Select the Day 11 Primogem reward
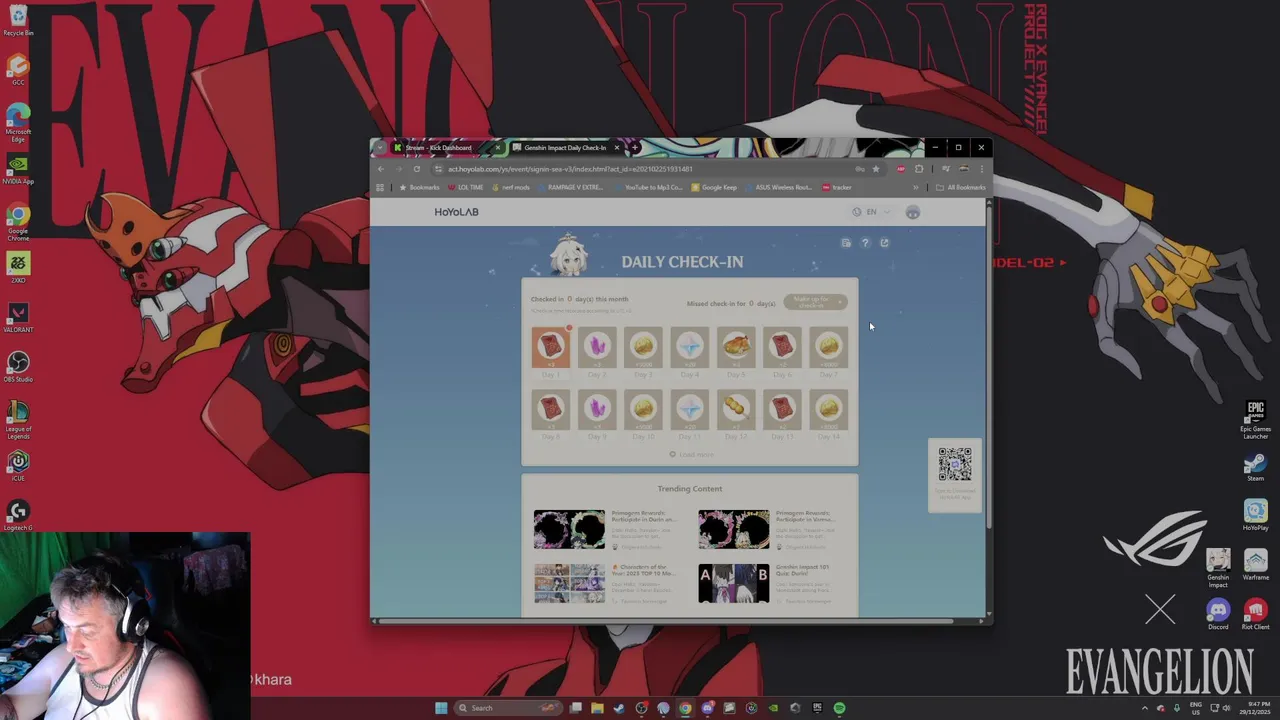This screenshot has height=720, width=1280. [690, 409]
